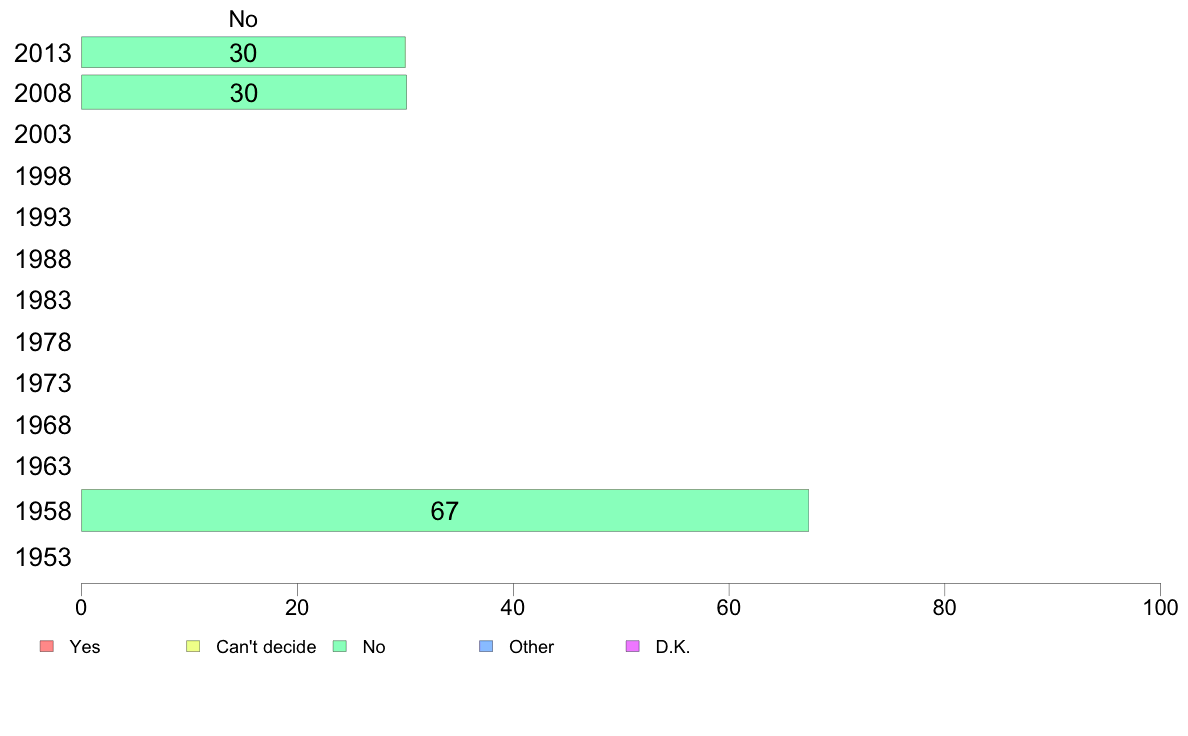Viewport: 1188px width, 736px height.
Task: Click the 'Other' legend text
Action: (x=531, y=647)
